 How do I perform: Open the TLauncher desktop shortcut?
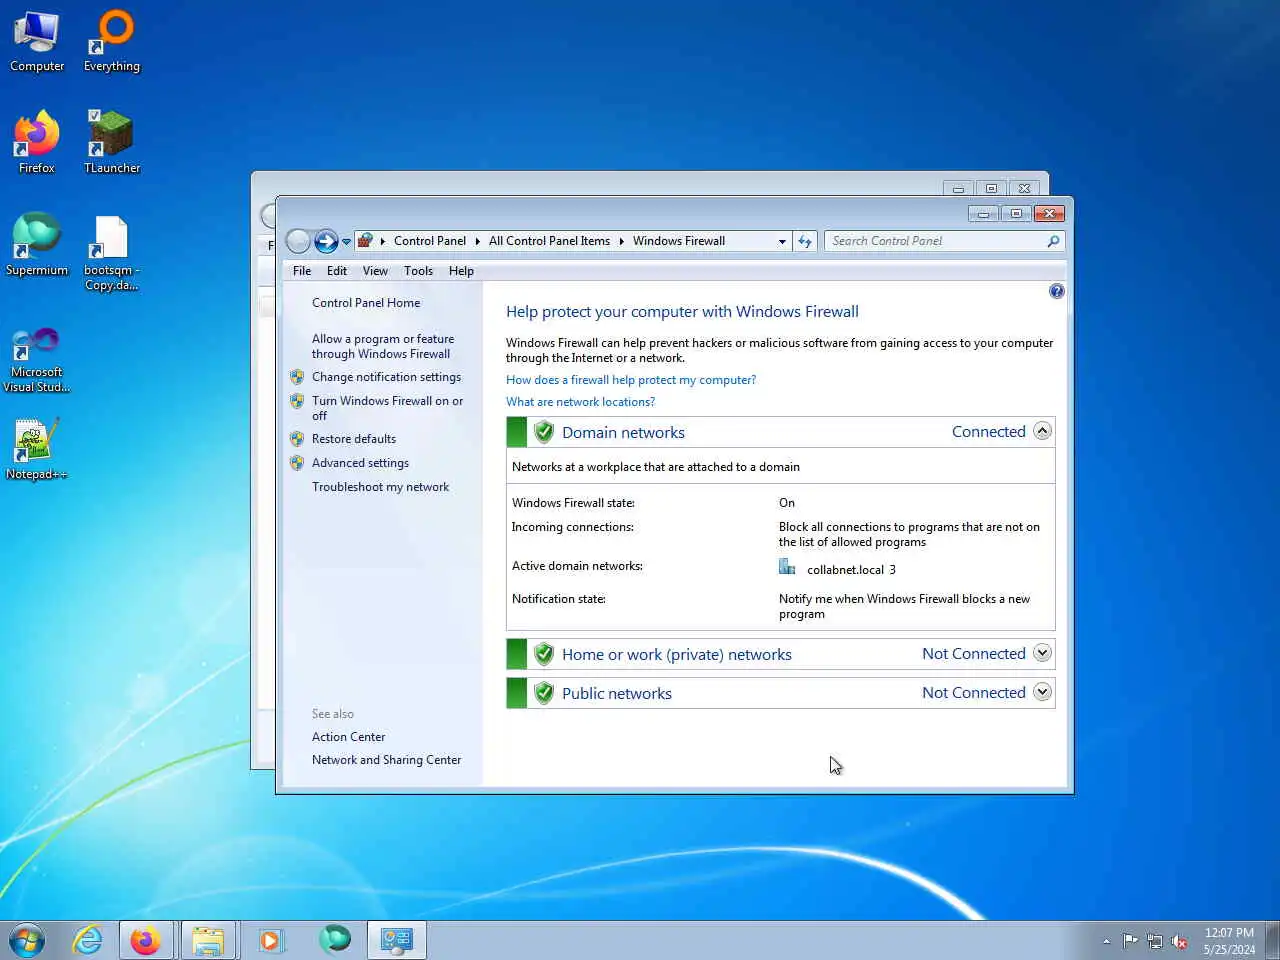(112, 143)
